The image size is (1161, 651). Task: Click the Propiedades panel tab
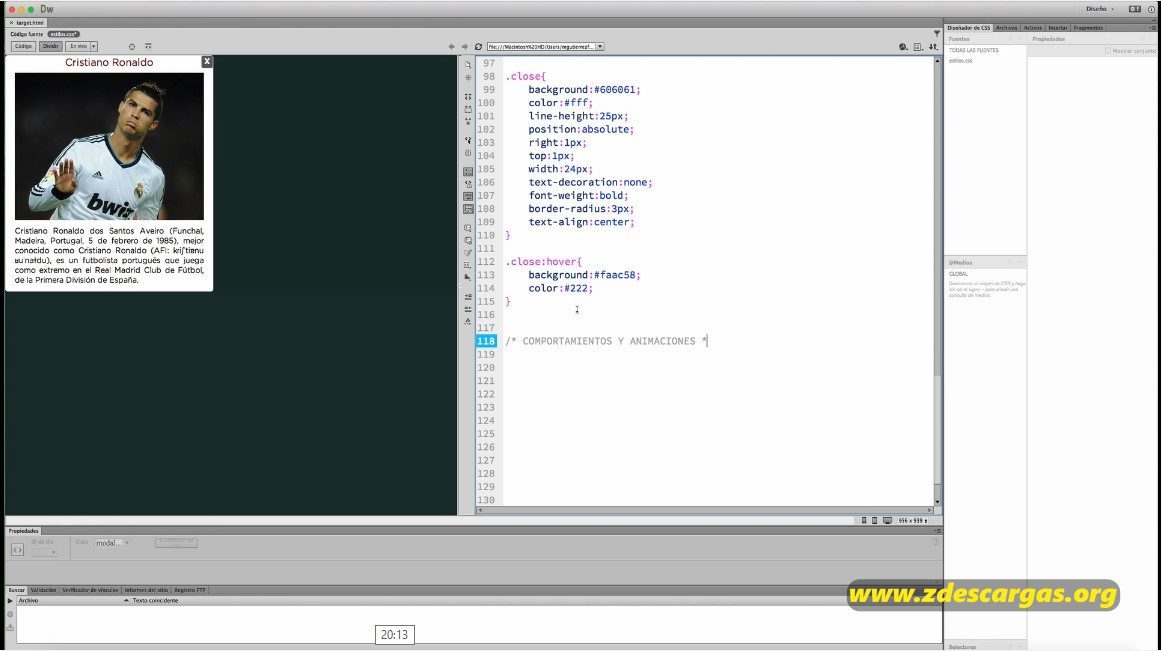point(23,531)
